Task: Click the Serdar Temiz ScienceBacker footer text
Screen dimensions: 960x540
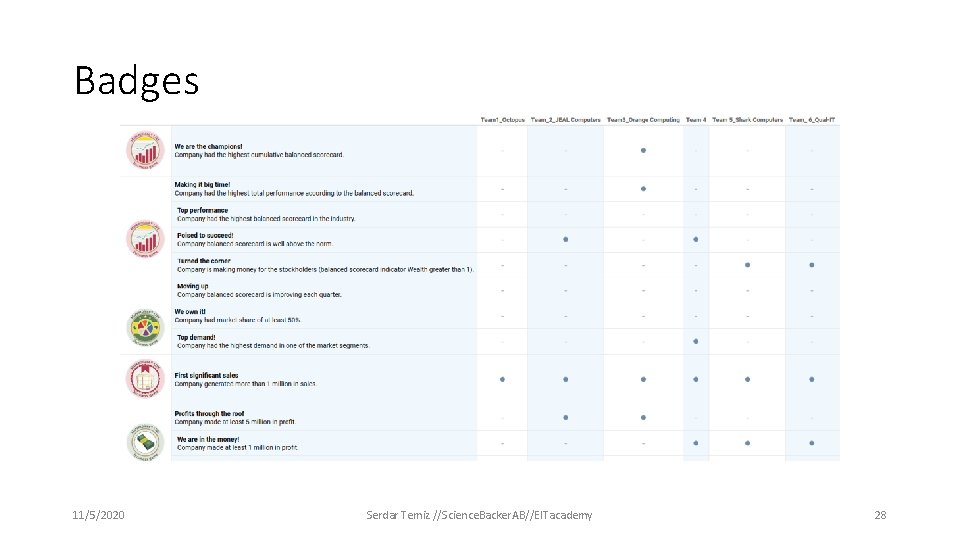Action: (x=479, y=515)
